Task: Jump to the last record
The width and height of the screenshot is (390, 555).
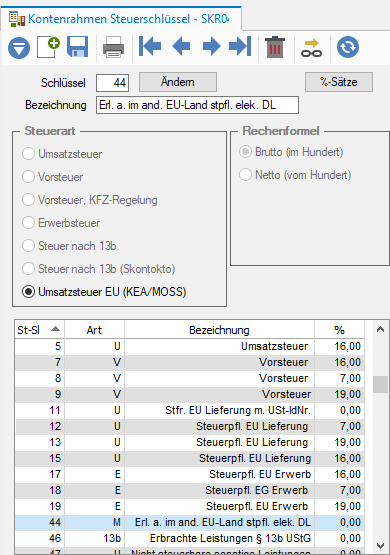Action: click(x=240, y=46)
